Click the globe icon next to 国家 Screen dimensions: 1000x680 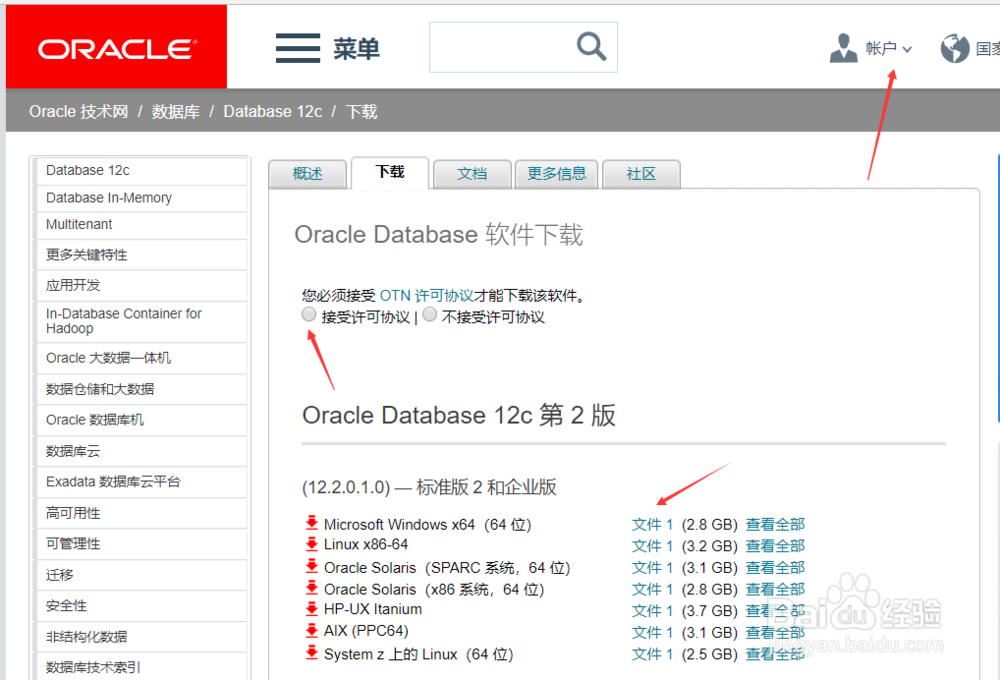click(x=954, y=47)
